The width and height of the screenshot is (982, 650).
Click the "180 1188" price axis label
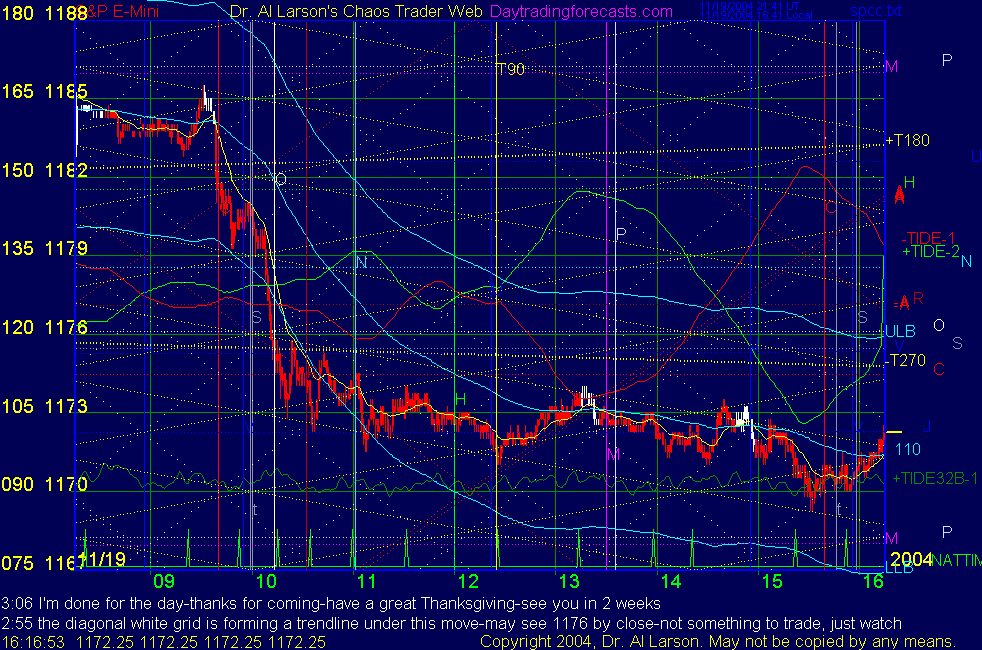coord(44,13)
